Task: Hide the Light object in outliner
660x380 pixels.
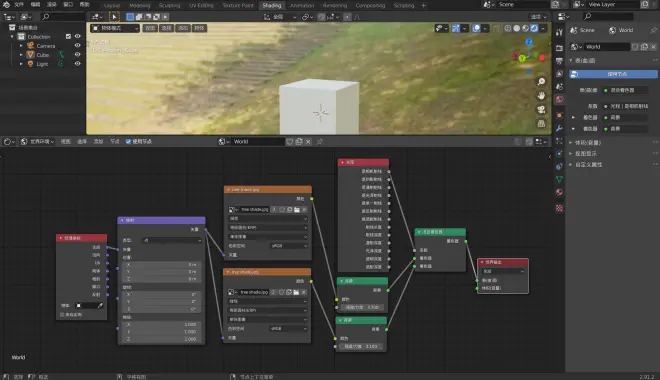Action: pos(77,64)
